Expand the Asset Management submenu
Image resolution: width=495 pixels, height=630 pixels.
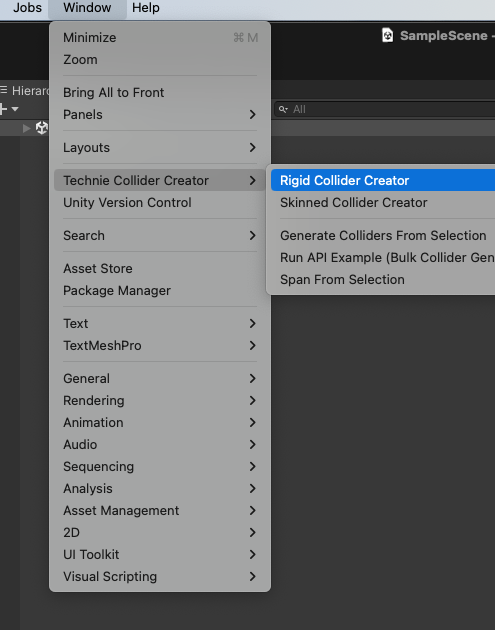click(160, 511)
